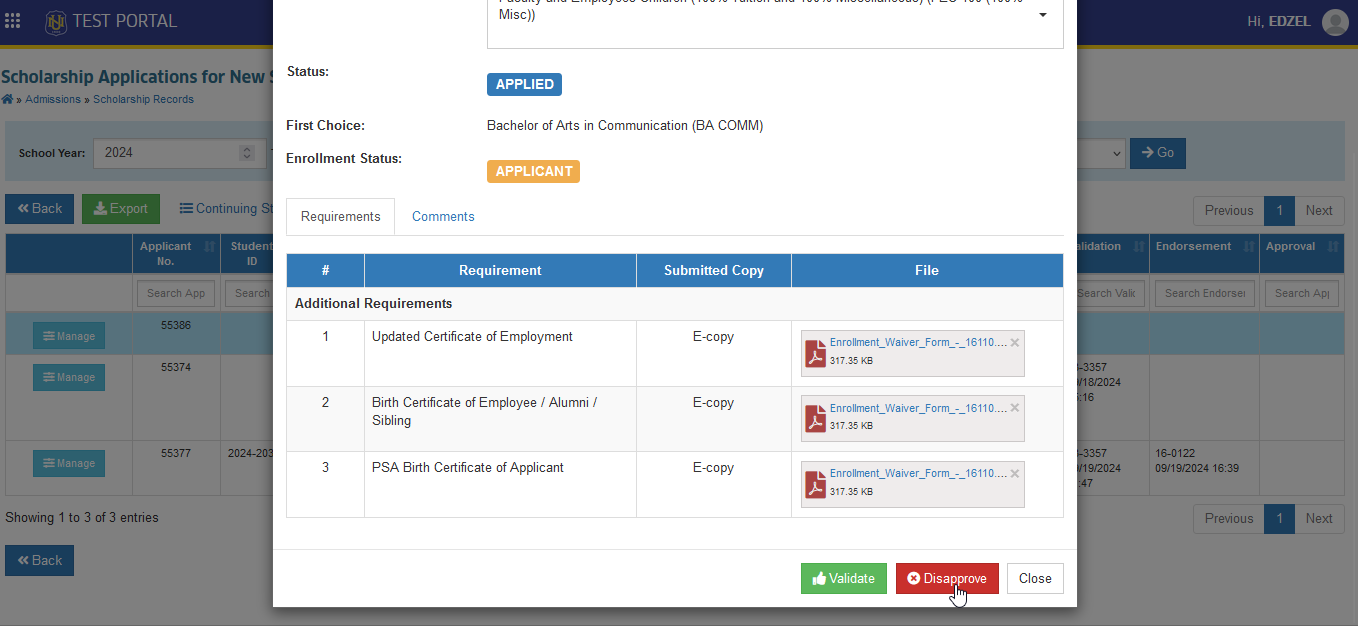Image resolution: width=1358 pixels, height=626 pixels.
Task: Open the PDF icon for PSA Birth Certificate
Action: tap(816, 484)
